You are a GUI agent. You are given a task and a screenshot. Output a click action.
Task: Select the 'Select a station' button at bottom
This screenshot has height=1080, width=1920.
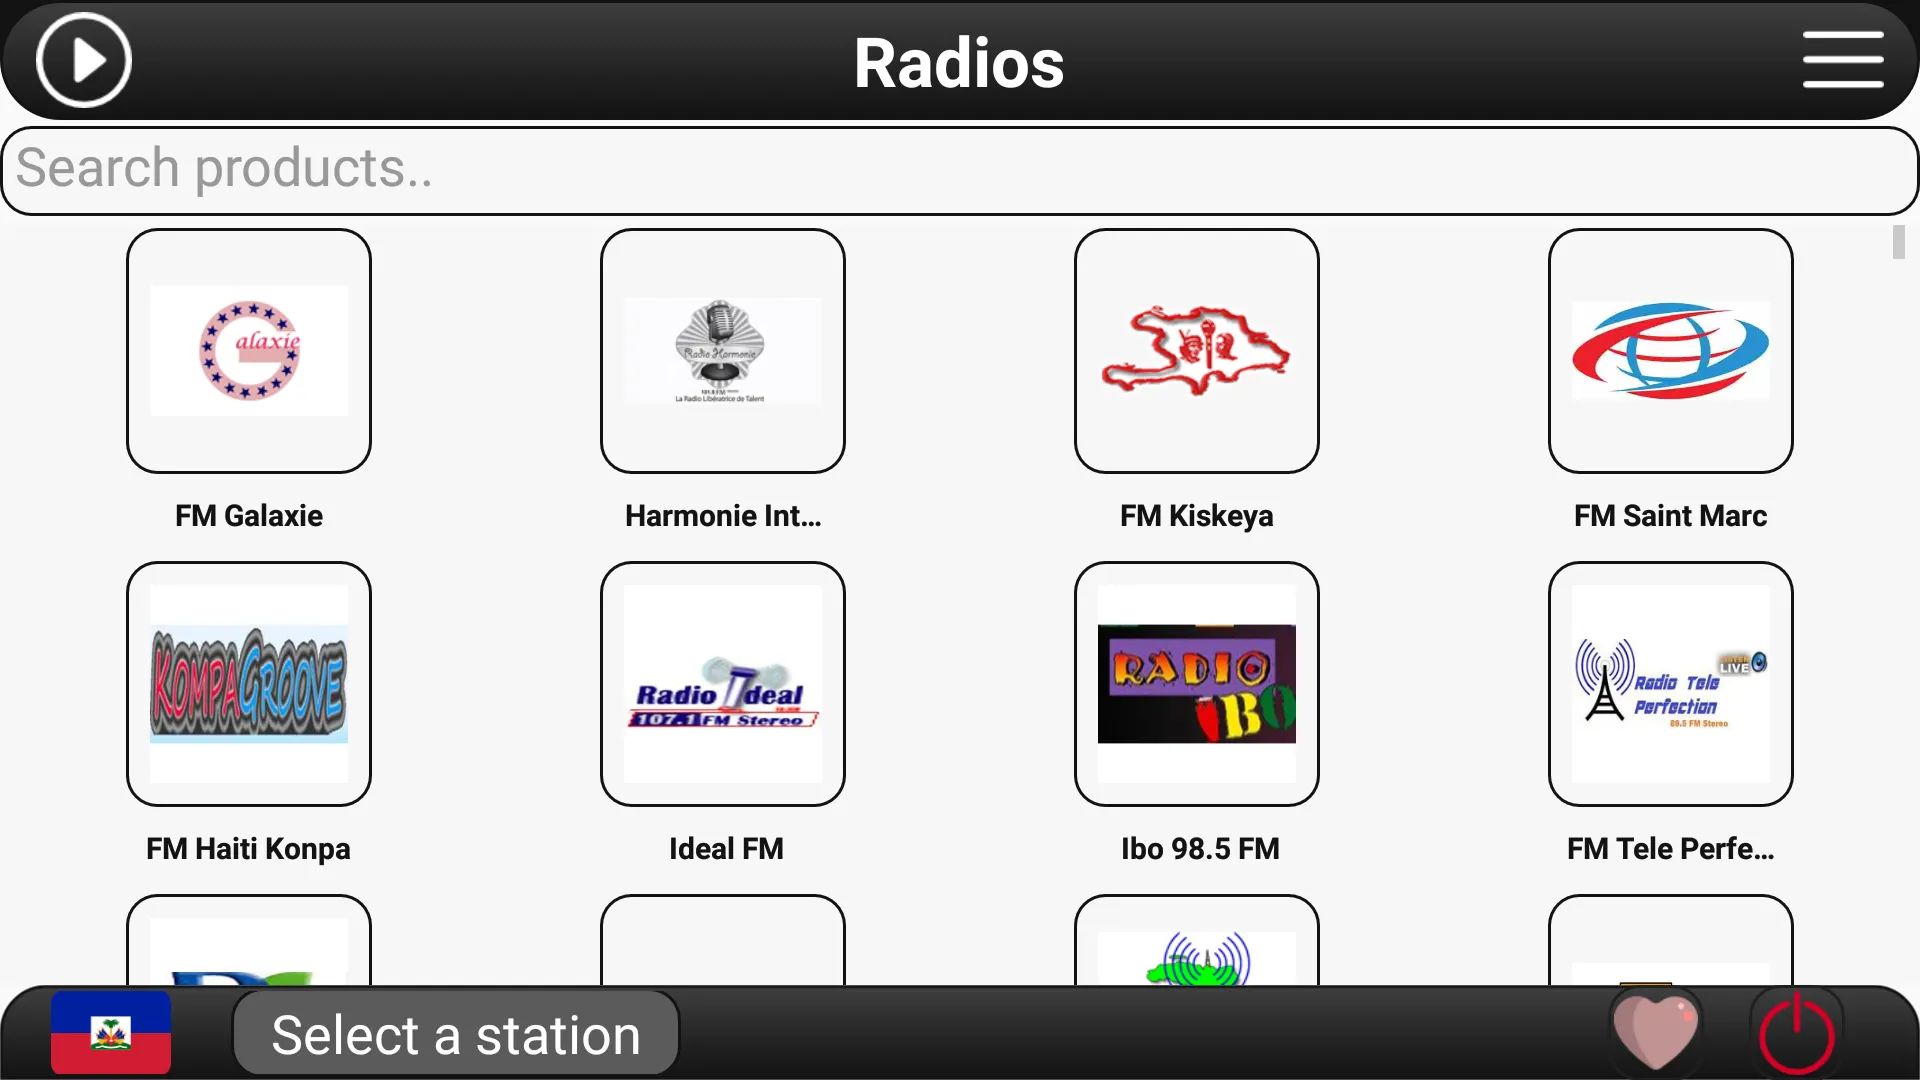coord(456,1035)
